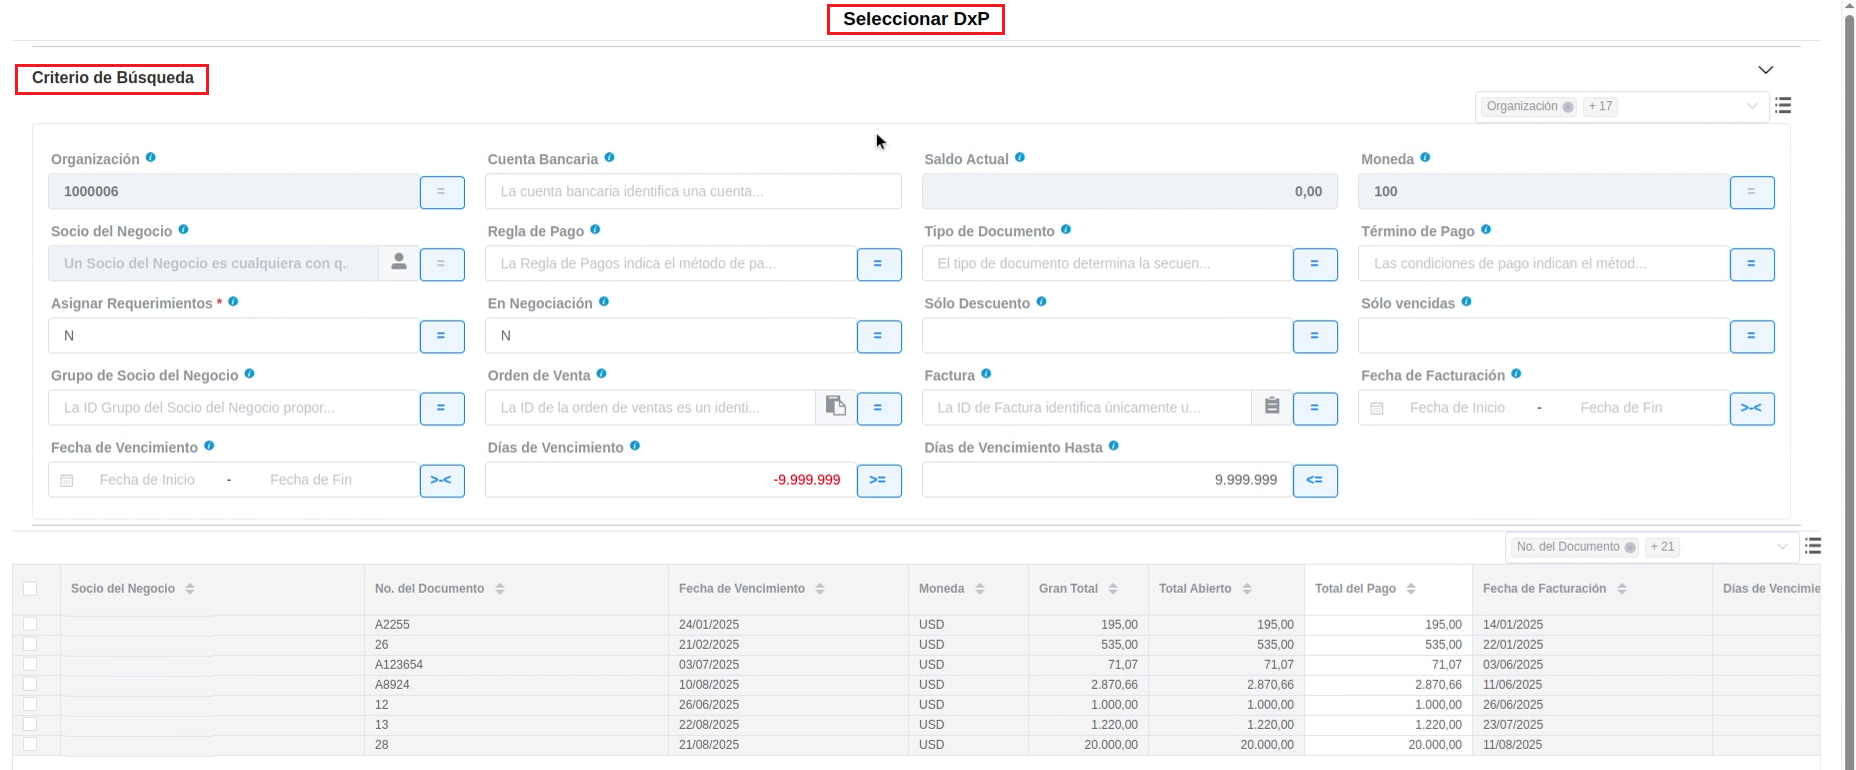Click the Cuenta Bancaria input field
Image resolution: width=1856 pixels, height=770 pixels.
(x=692, y=191)
